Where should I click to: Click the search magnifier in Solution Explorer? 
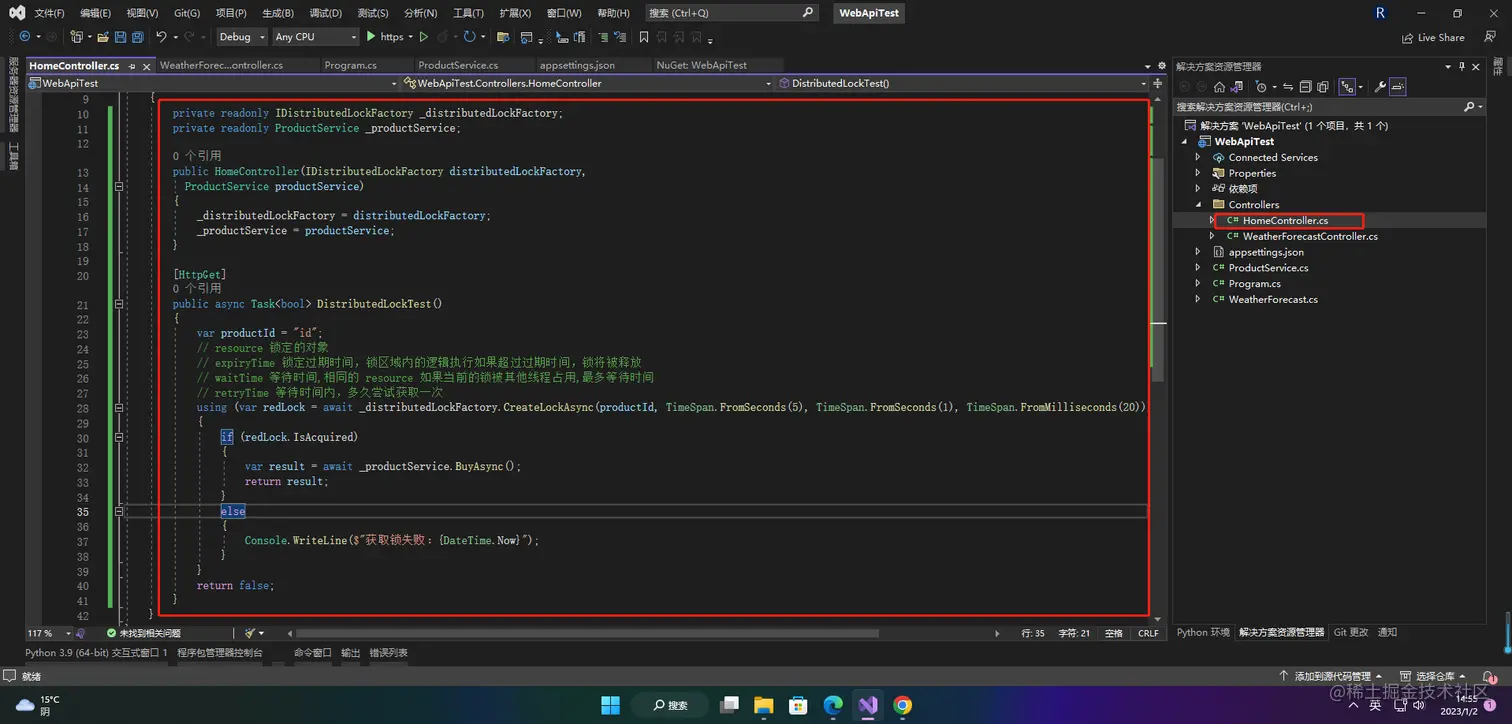click(1470, 106)
